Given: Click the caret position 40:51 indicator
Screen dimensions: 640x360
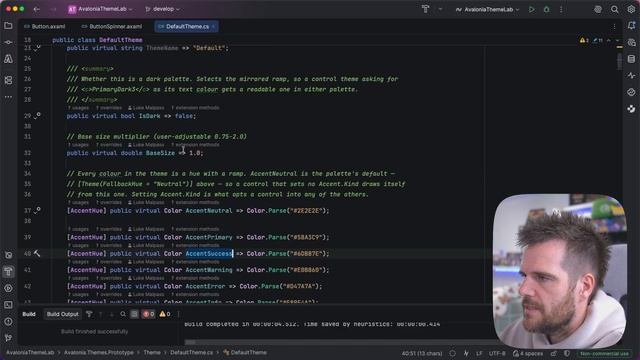Looking at the screenshot, I should point(422,353).
